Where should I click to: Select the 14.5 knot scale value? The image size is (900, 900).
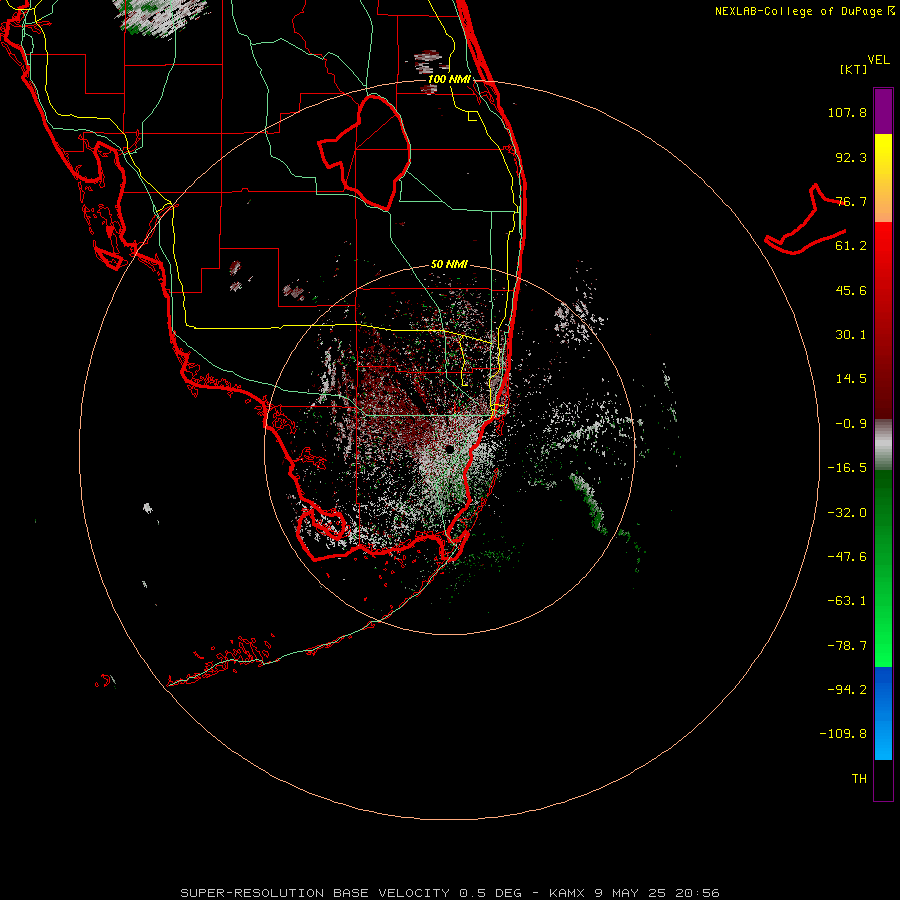(x=851, y=379)
